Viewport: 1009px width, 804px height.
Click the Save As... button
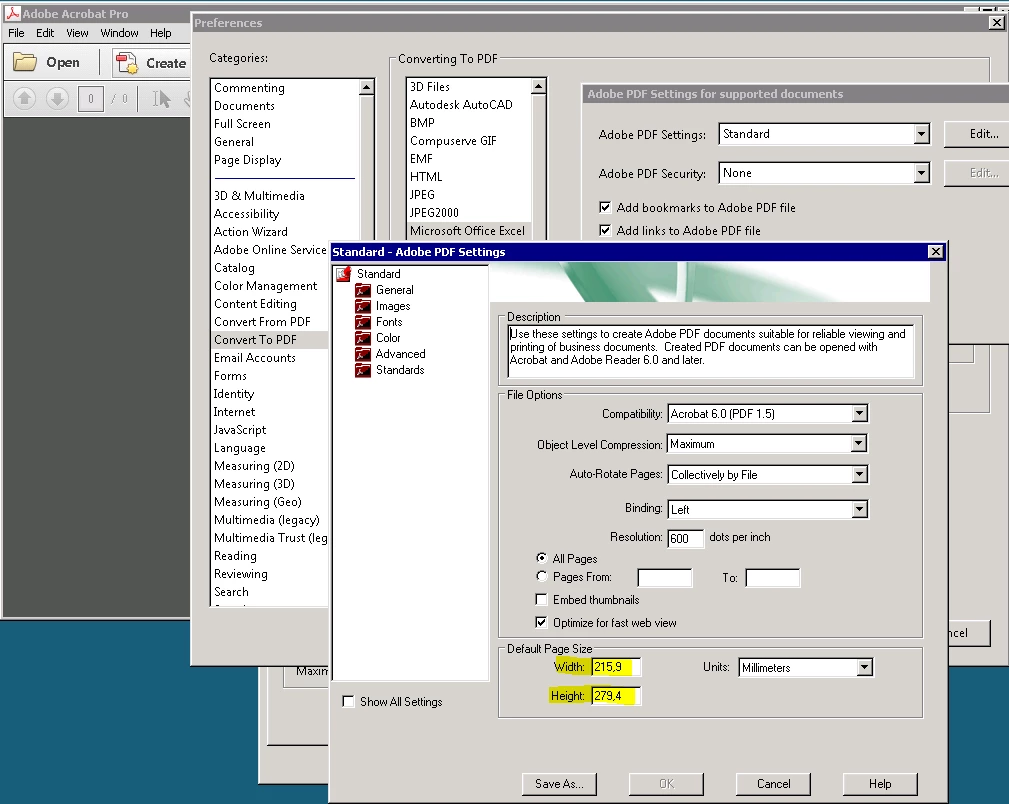click(x=559, y=783)
